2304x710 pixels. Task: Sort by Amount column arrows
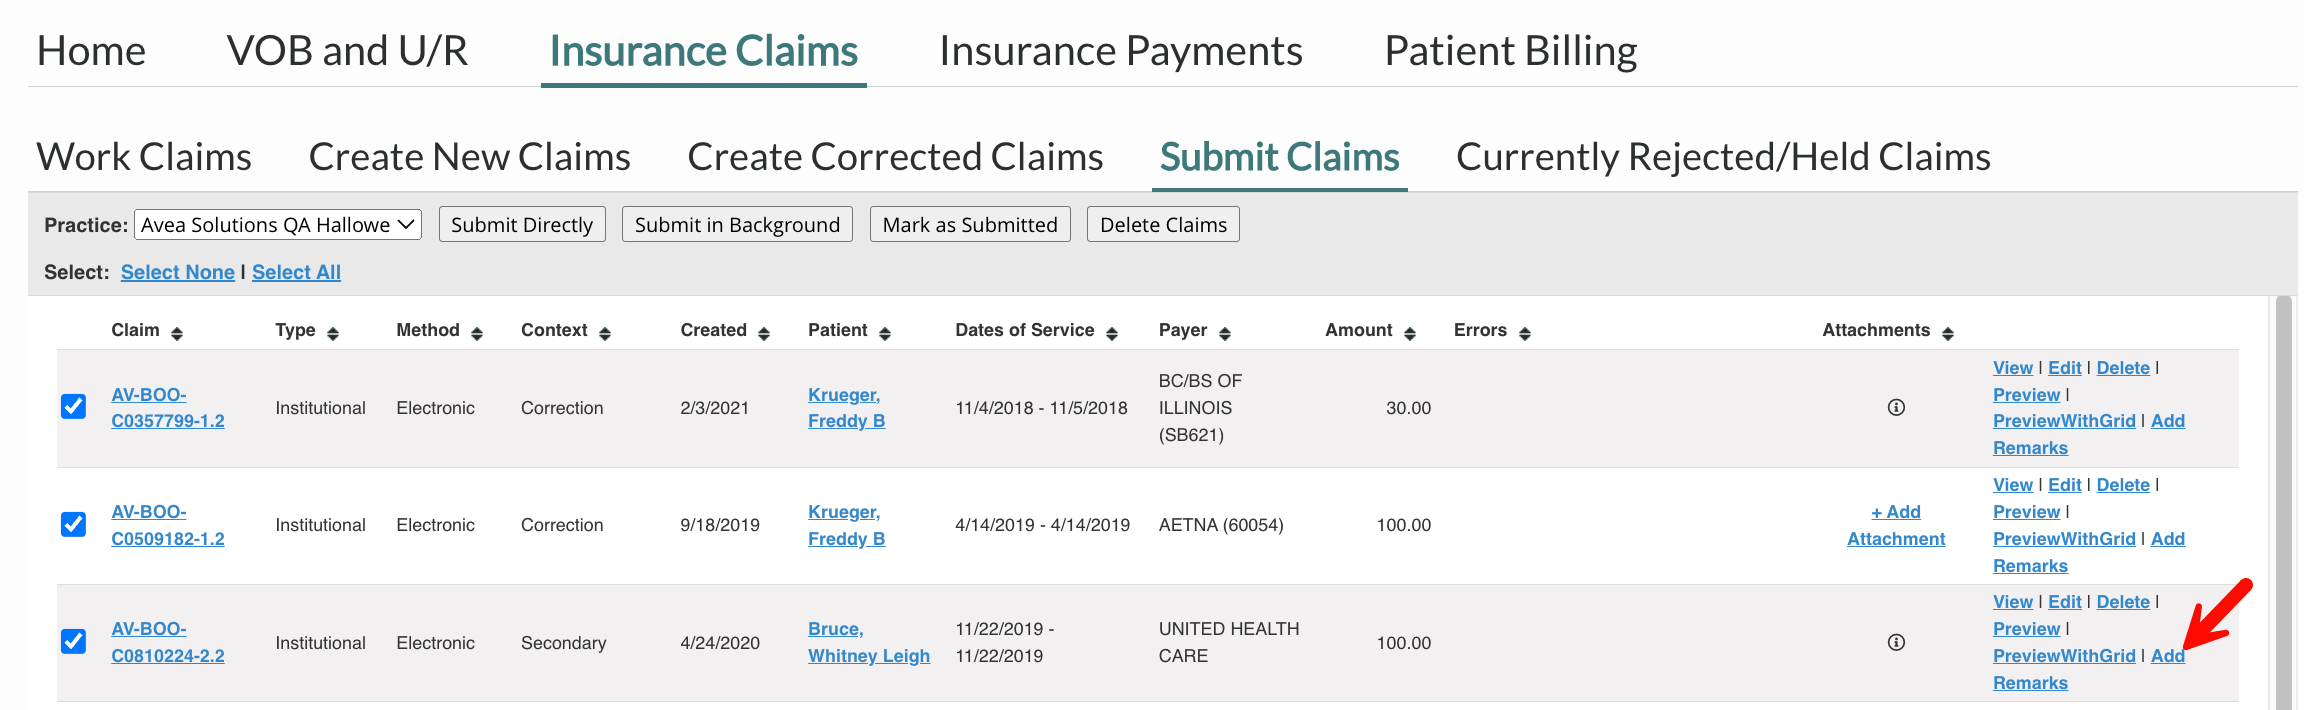coord(1410,333)
